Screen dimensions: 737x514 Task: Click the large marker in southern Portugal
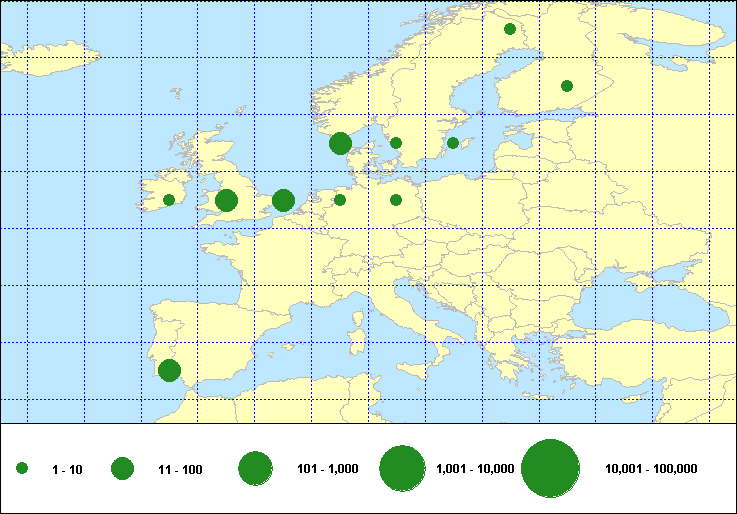coord(169,371)
